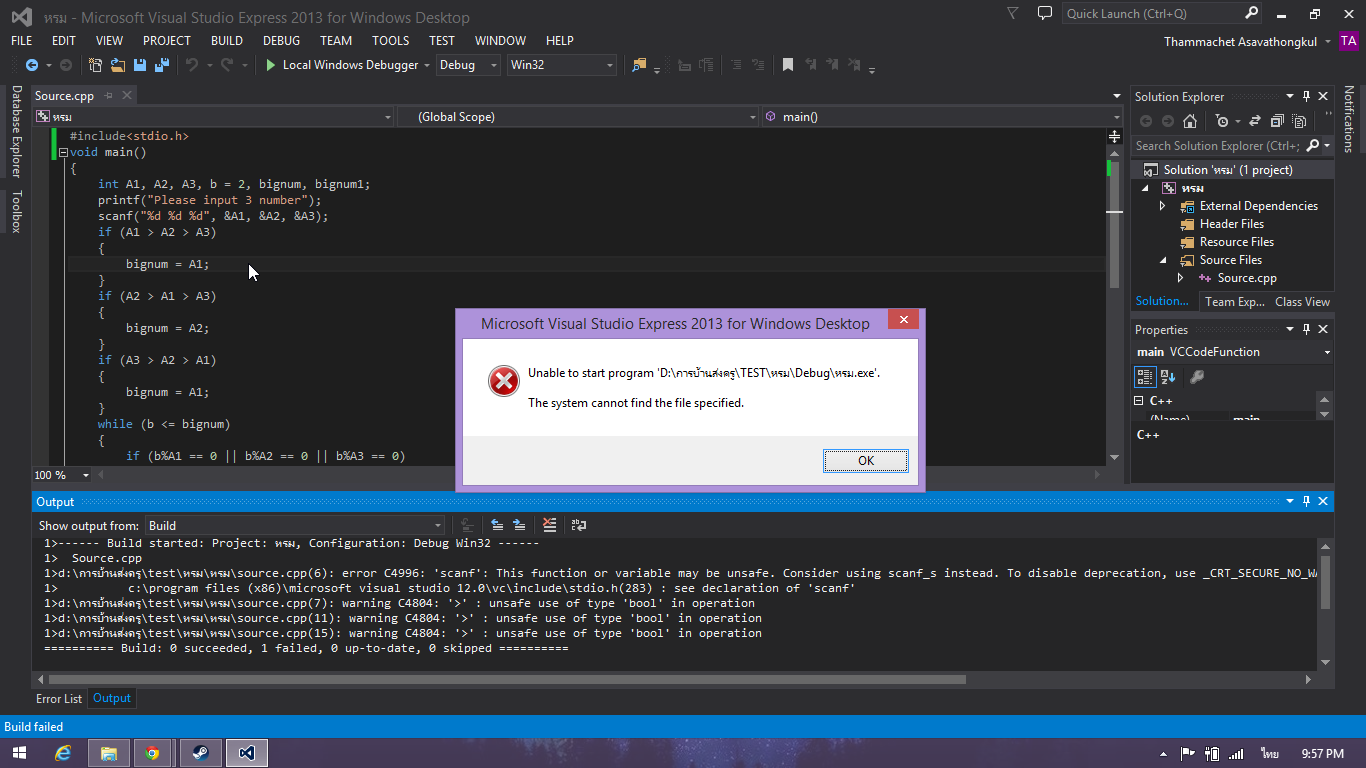Open the TOOLS menu
Image resolution: width=1366 pixels, height=768 pixels.
391,41
